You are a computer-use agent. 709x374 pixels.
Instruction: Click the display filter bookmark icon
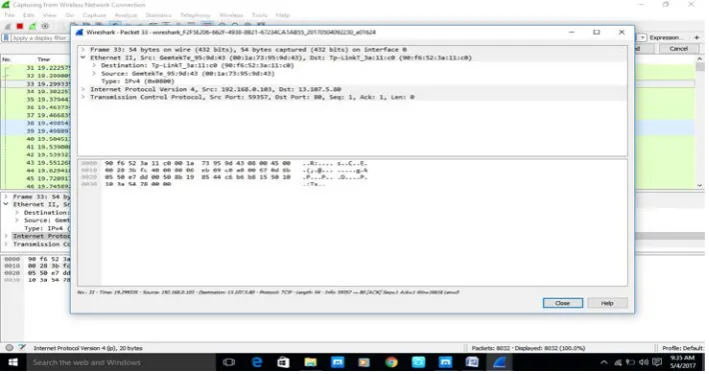pyautogui.click(x=6, y=38)
